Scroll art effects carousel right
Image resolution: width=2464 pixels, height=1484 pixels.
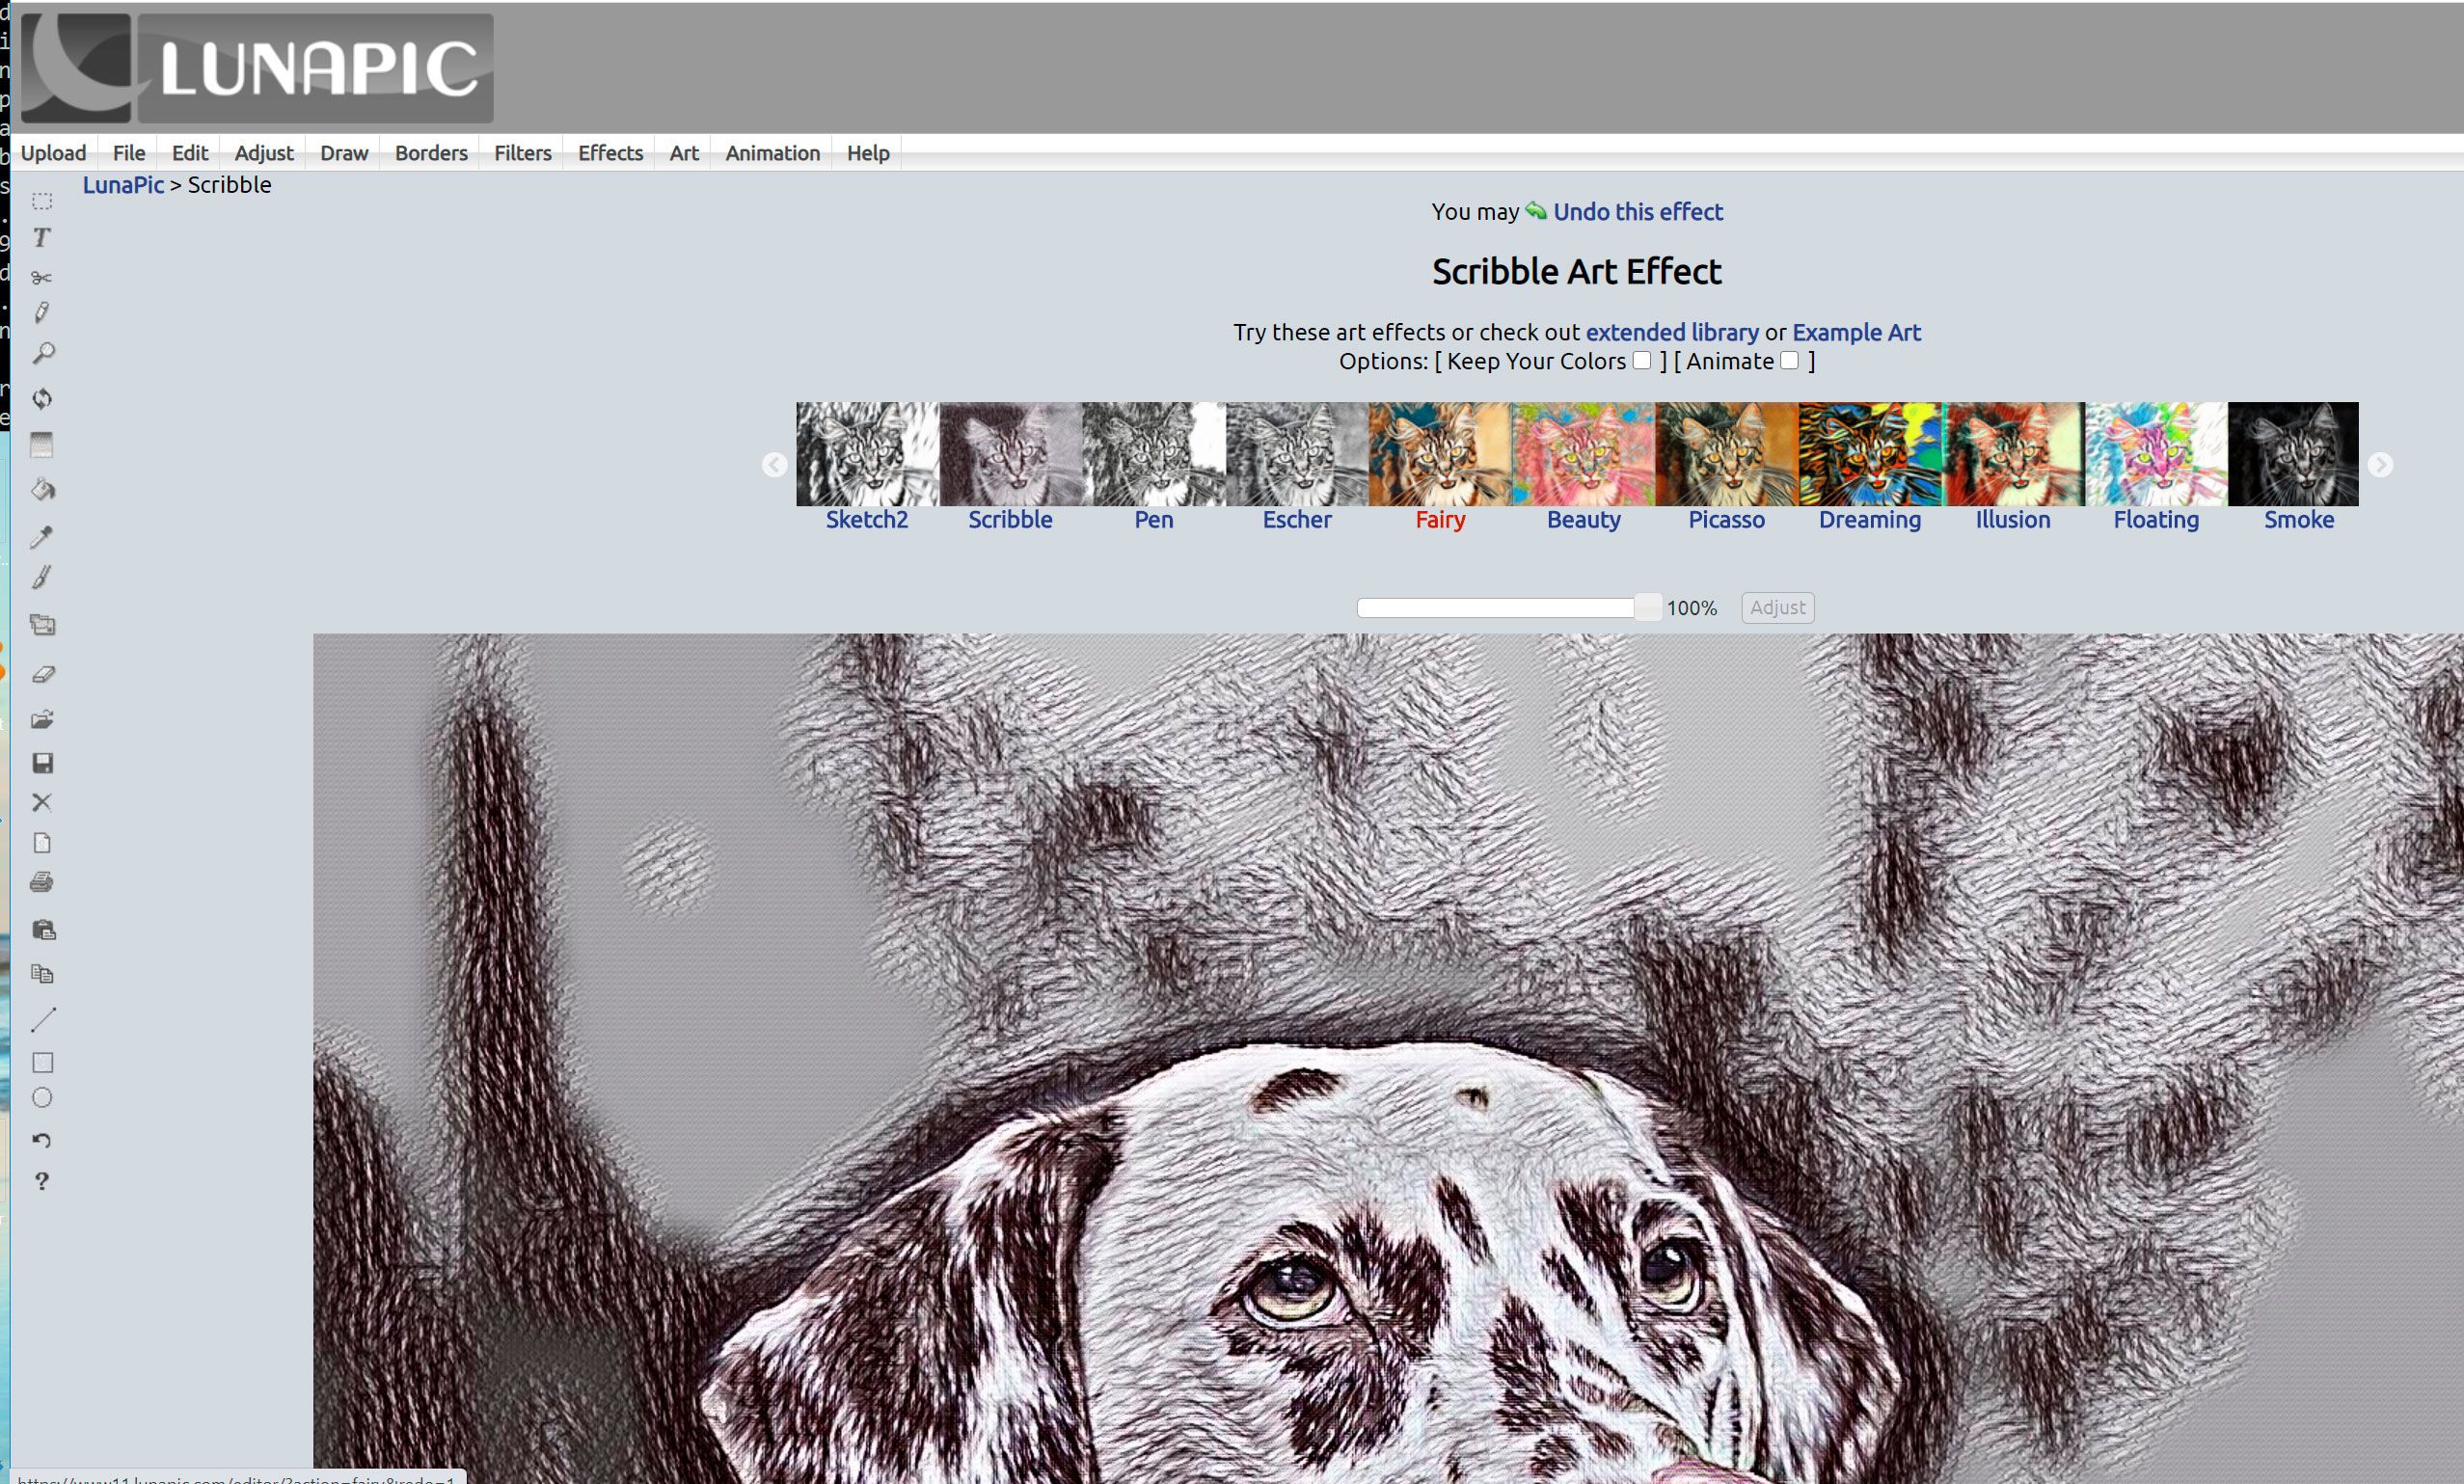[x=2381, y=465]
